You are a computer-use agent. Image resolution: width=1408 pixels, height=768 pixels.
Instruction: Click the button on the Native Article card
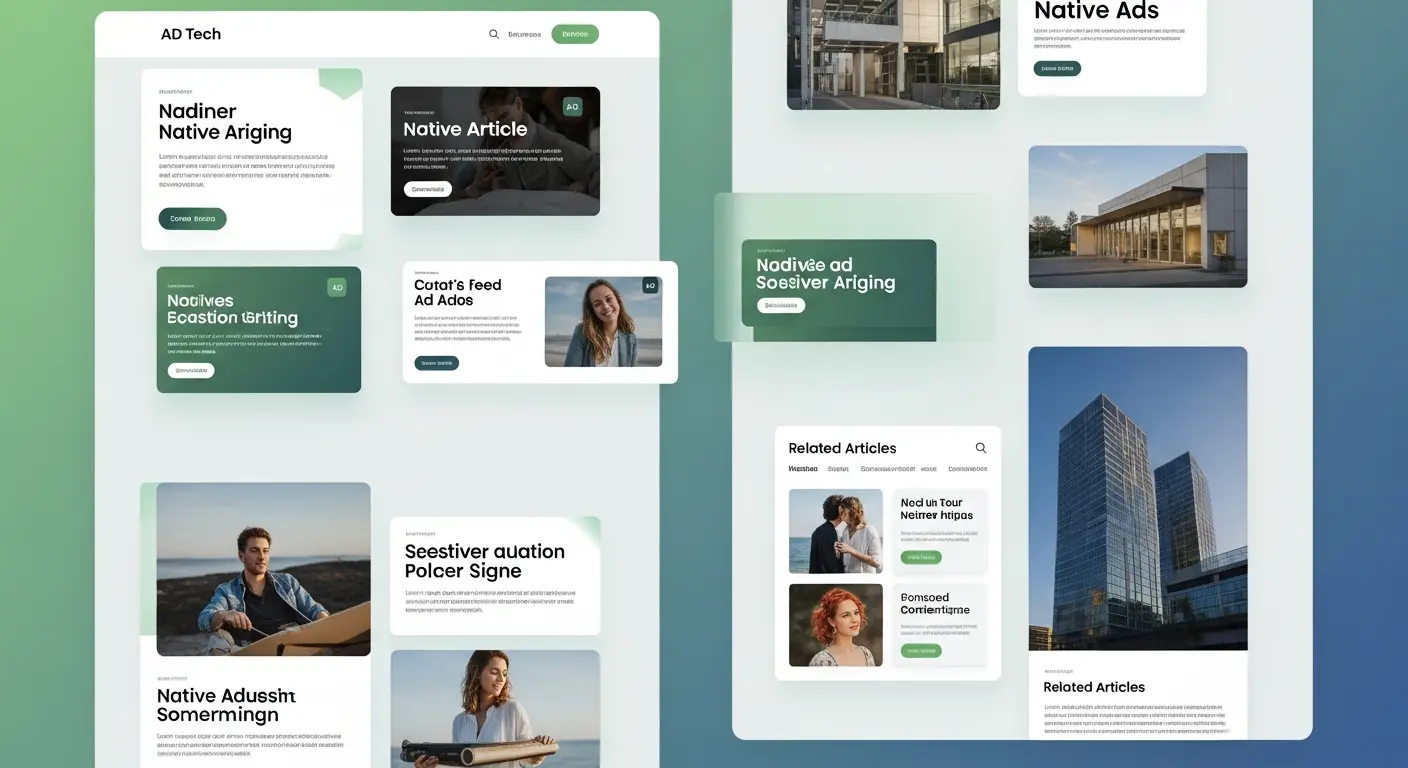[426, 188]
